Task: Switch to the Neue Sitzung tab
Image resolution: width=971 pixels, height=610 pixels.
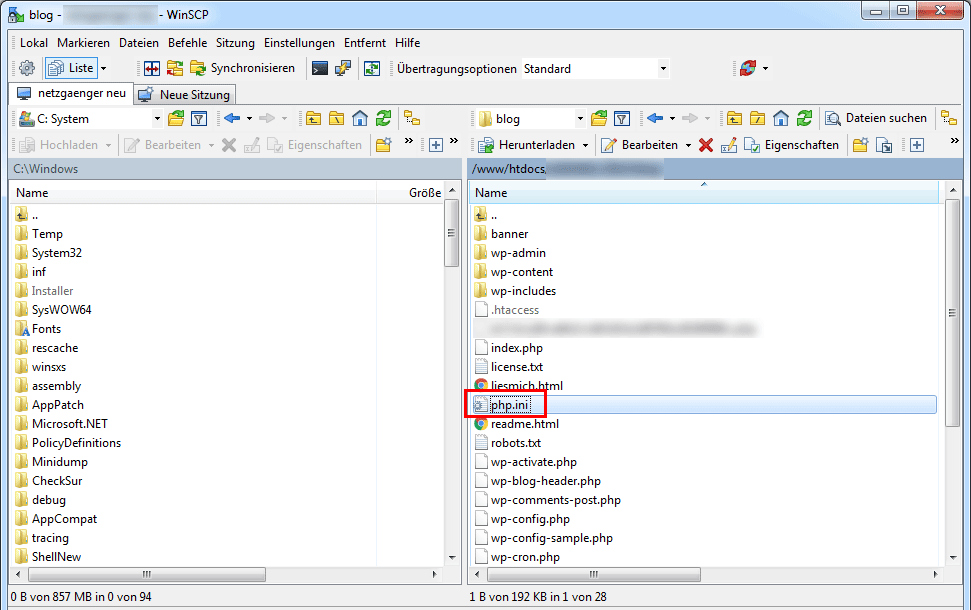Action: point(184,95)
